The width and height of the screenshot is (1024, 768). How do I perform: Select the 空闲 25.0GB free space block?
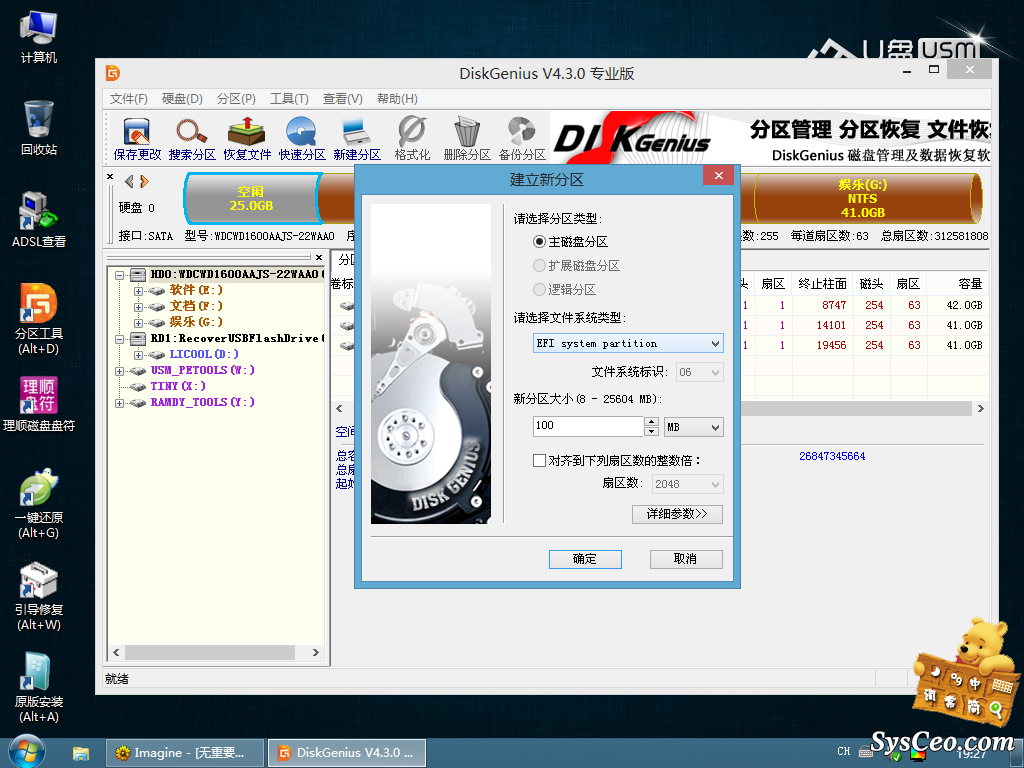[251, 199]
